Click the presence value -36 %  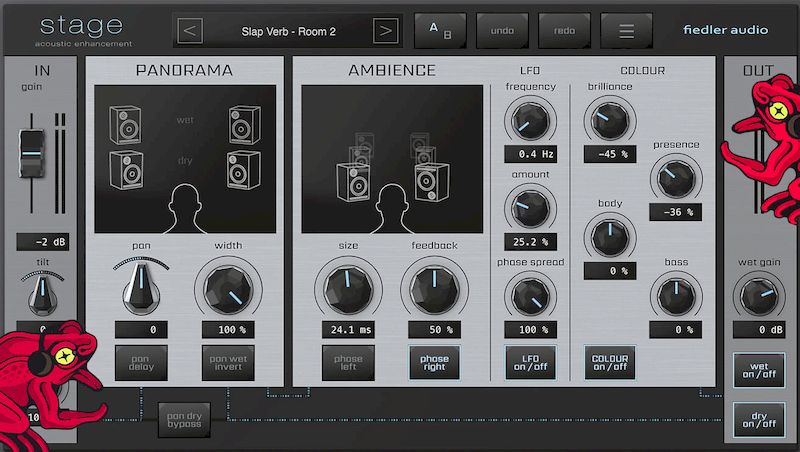(x=676, y=212)
